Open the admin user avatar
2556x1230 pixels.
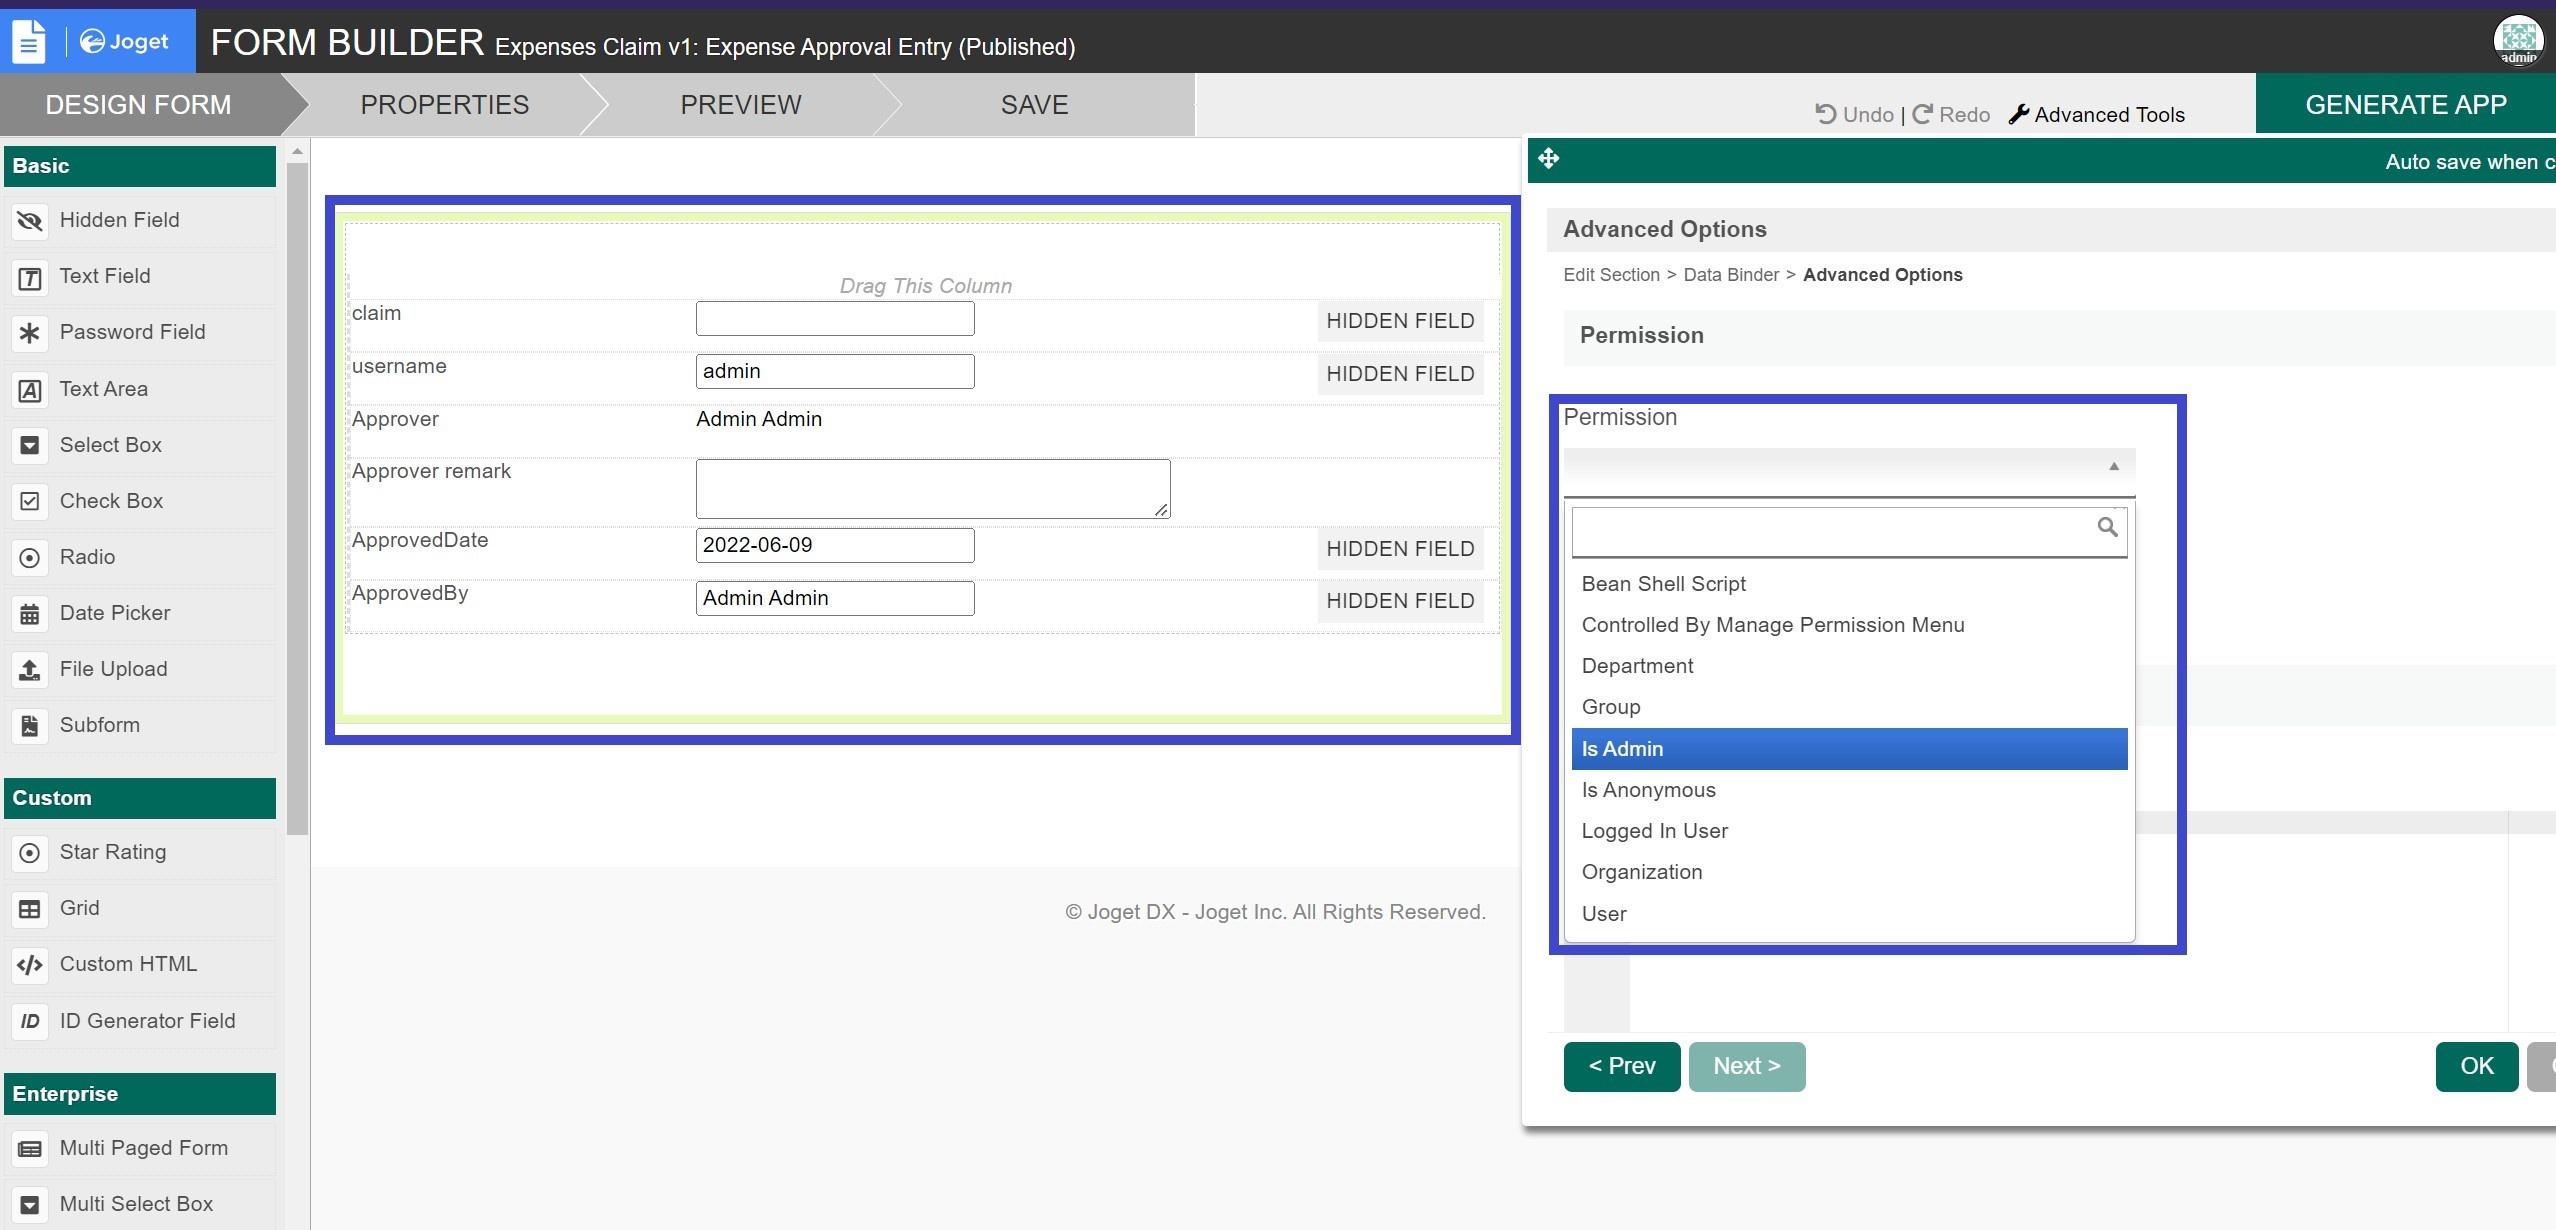[x=2518, y=40]
